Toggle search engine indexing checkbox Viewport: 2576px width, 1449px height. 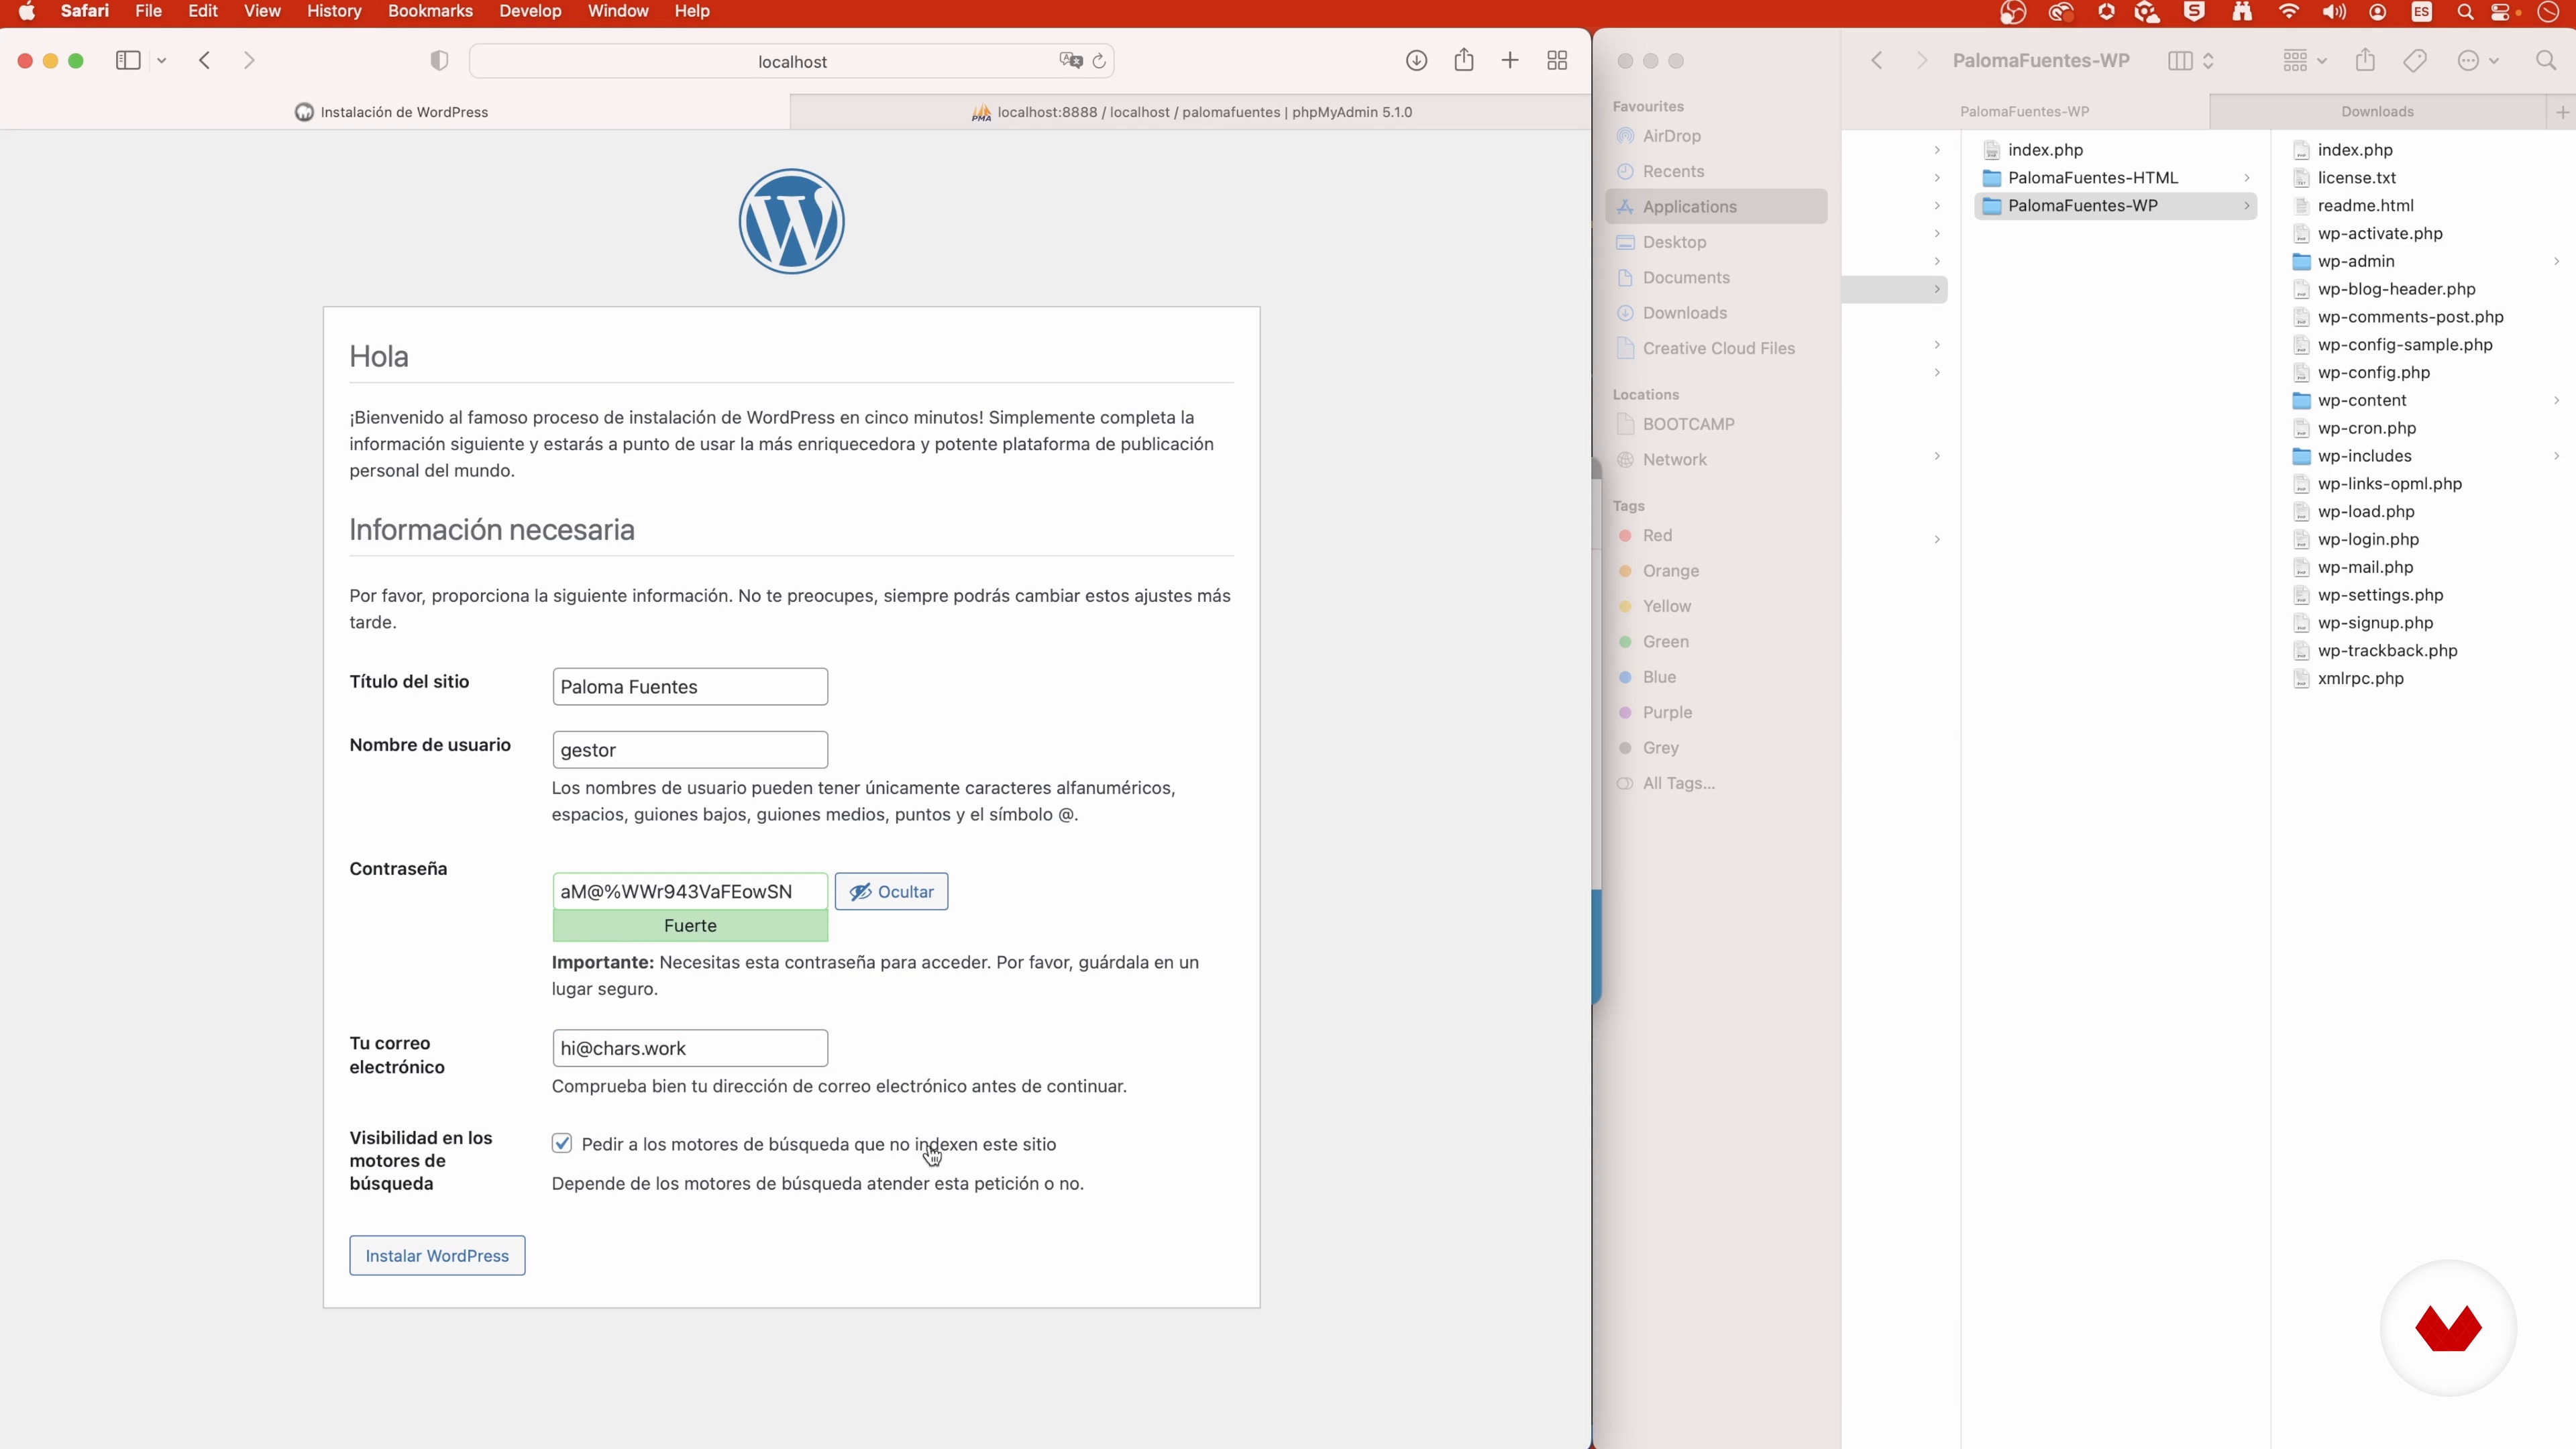coord(562,1143)
